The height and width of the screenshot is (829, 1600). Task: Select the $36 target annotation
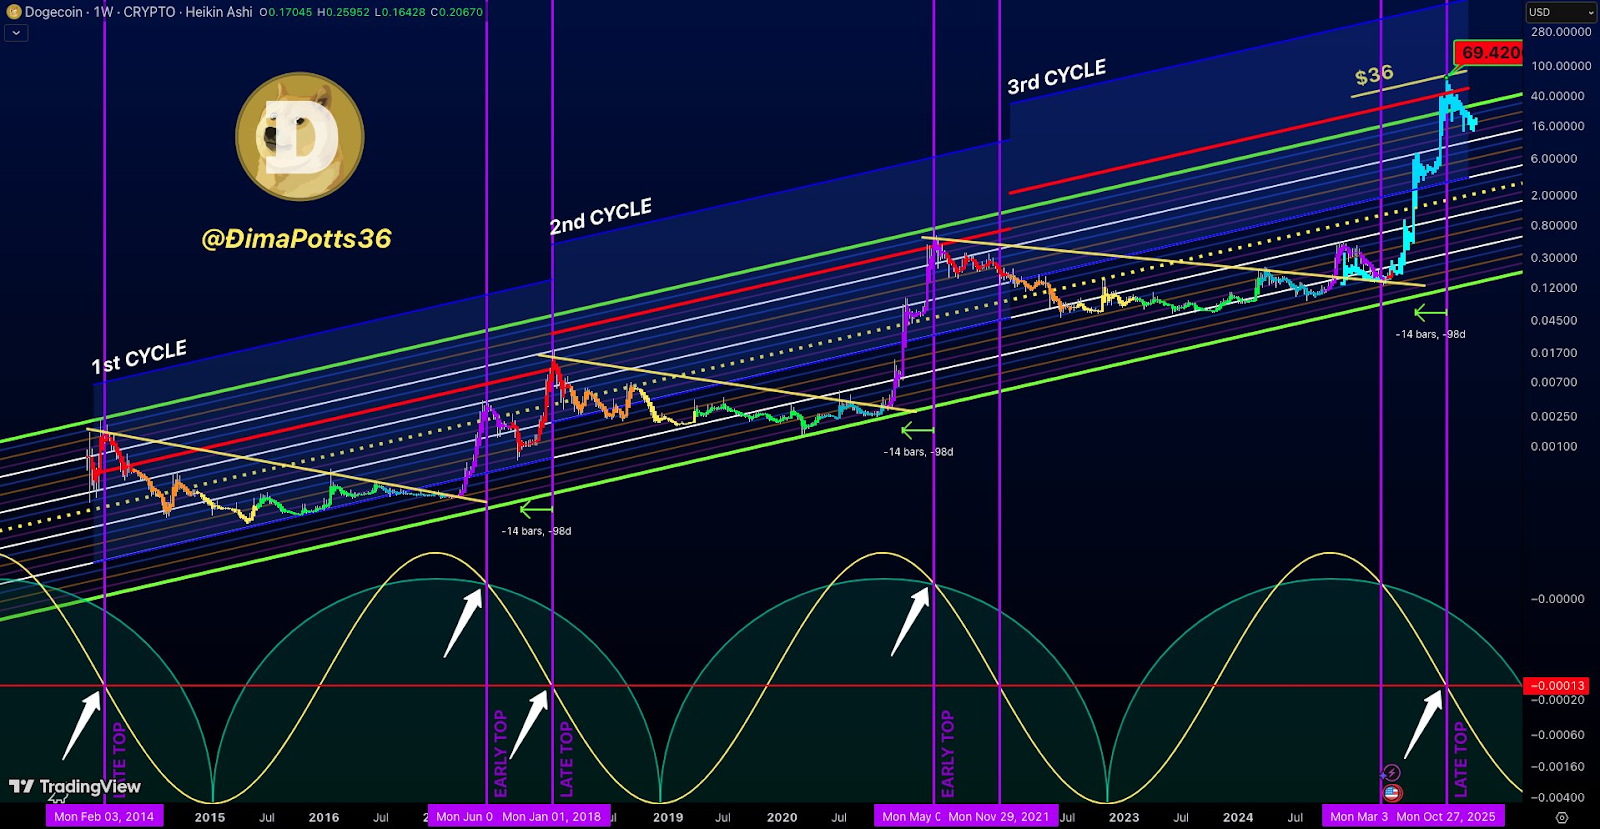click(1373, 76)
